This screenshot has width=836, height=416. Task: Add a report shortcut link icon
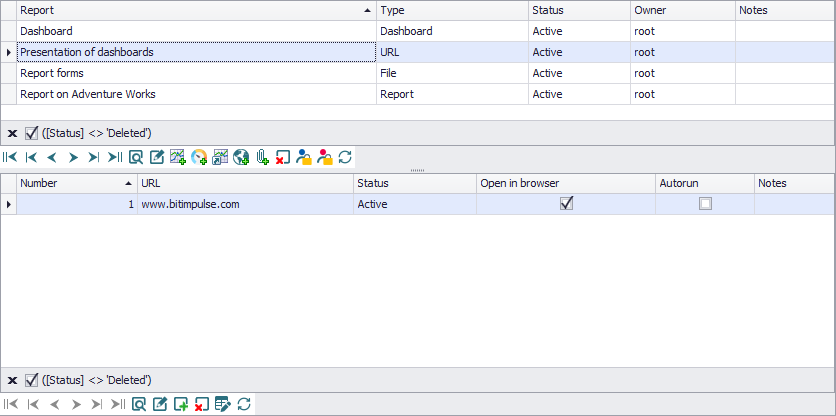[x=220, y=157]
